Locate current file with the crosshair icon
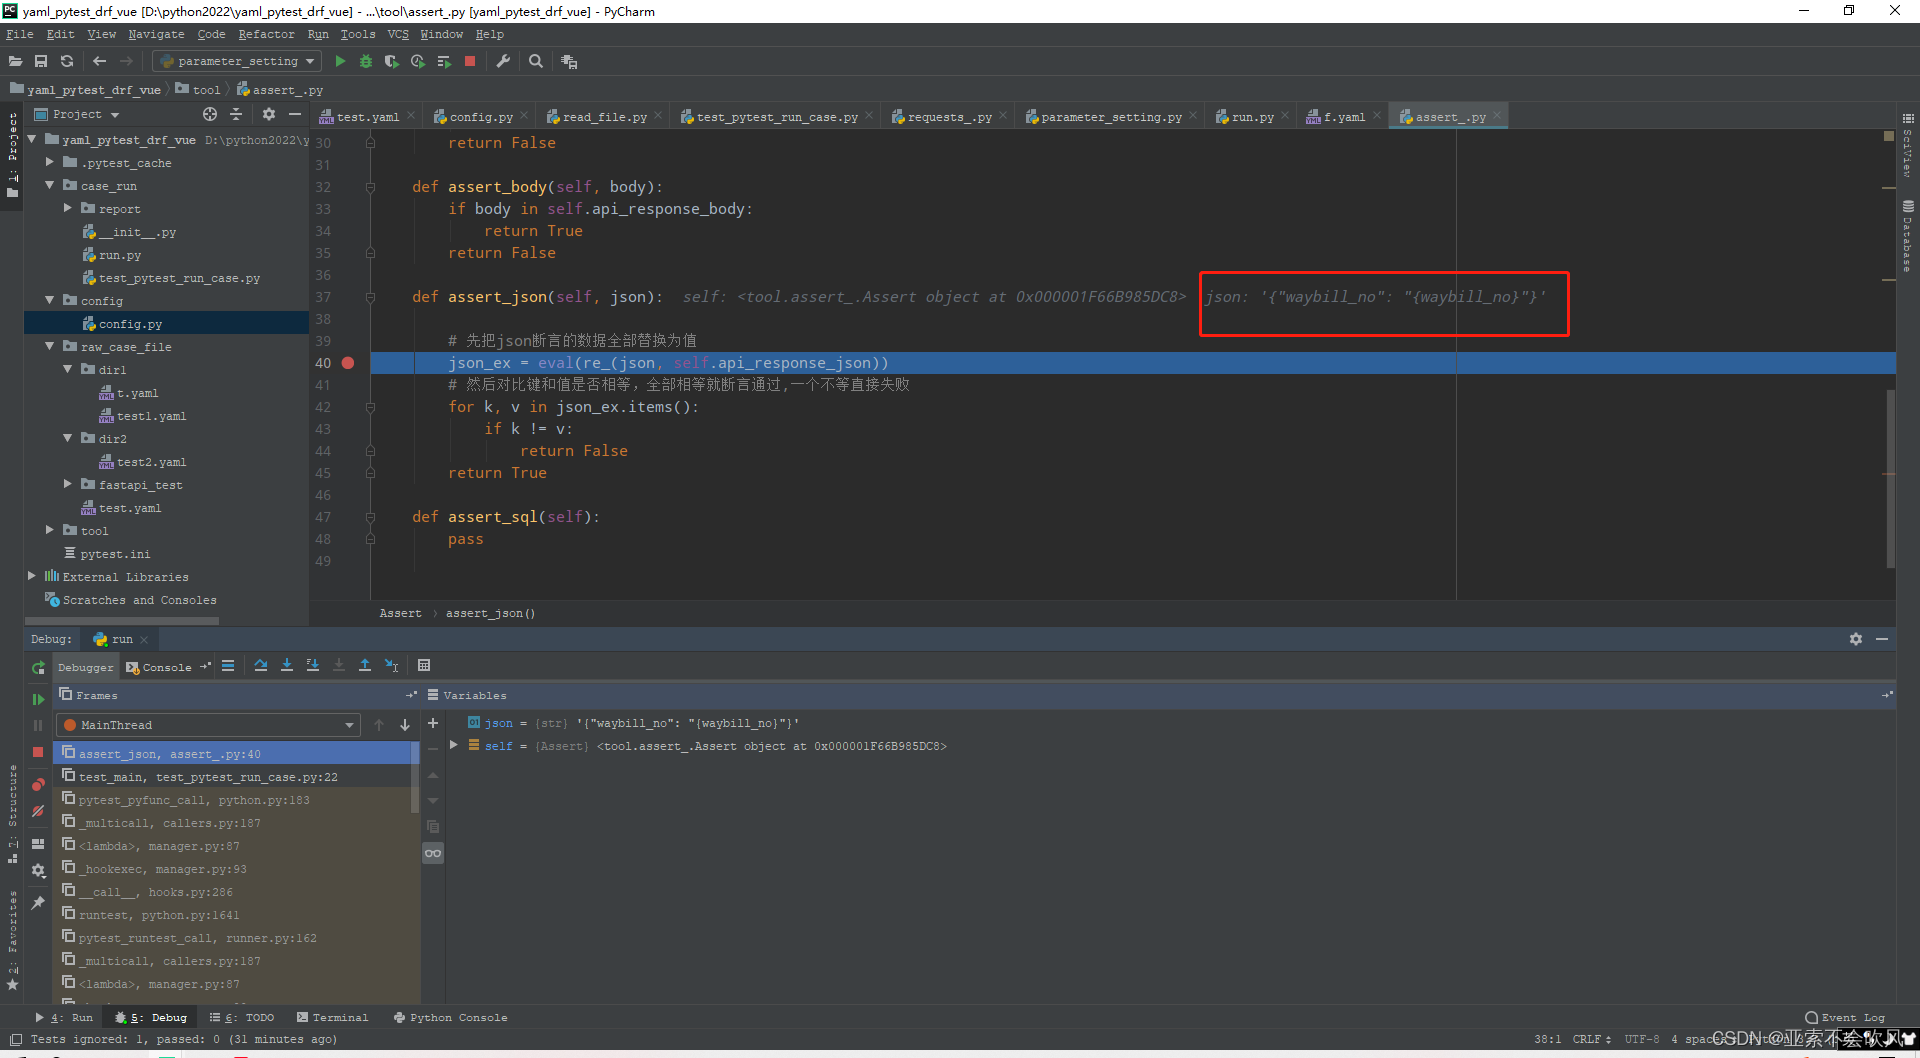 [x=209, y=114]
